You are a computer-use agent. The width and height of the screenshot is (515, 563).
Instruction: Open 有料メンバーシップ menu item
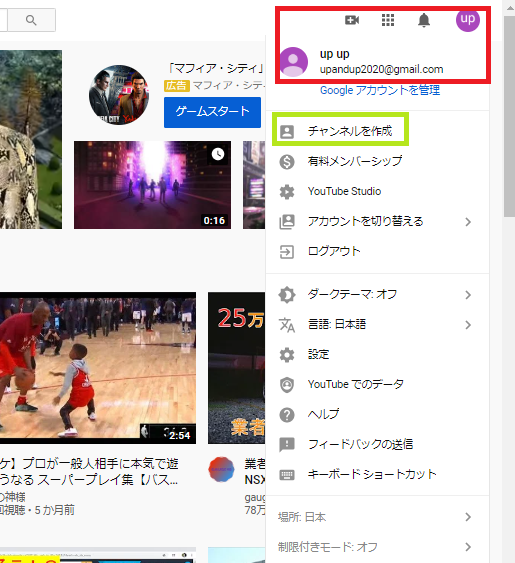click(x=377, y=162)
